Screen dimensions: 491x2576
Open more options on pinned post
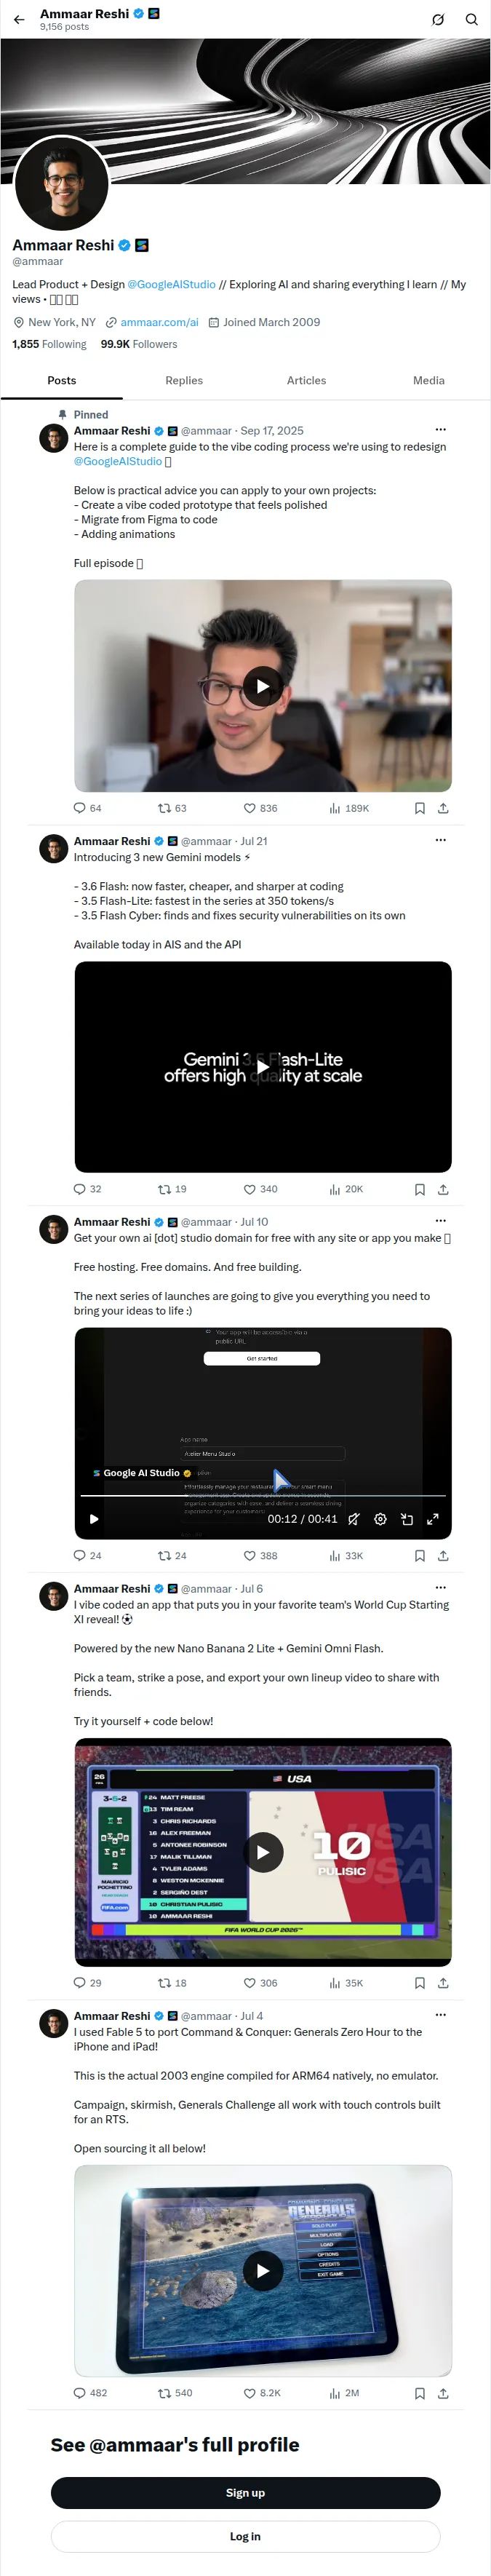tap(440, 429)
